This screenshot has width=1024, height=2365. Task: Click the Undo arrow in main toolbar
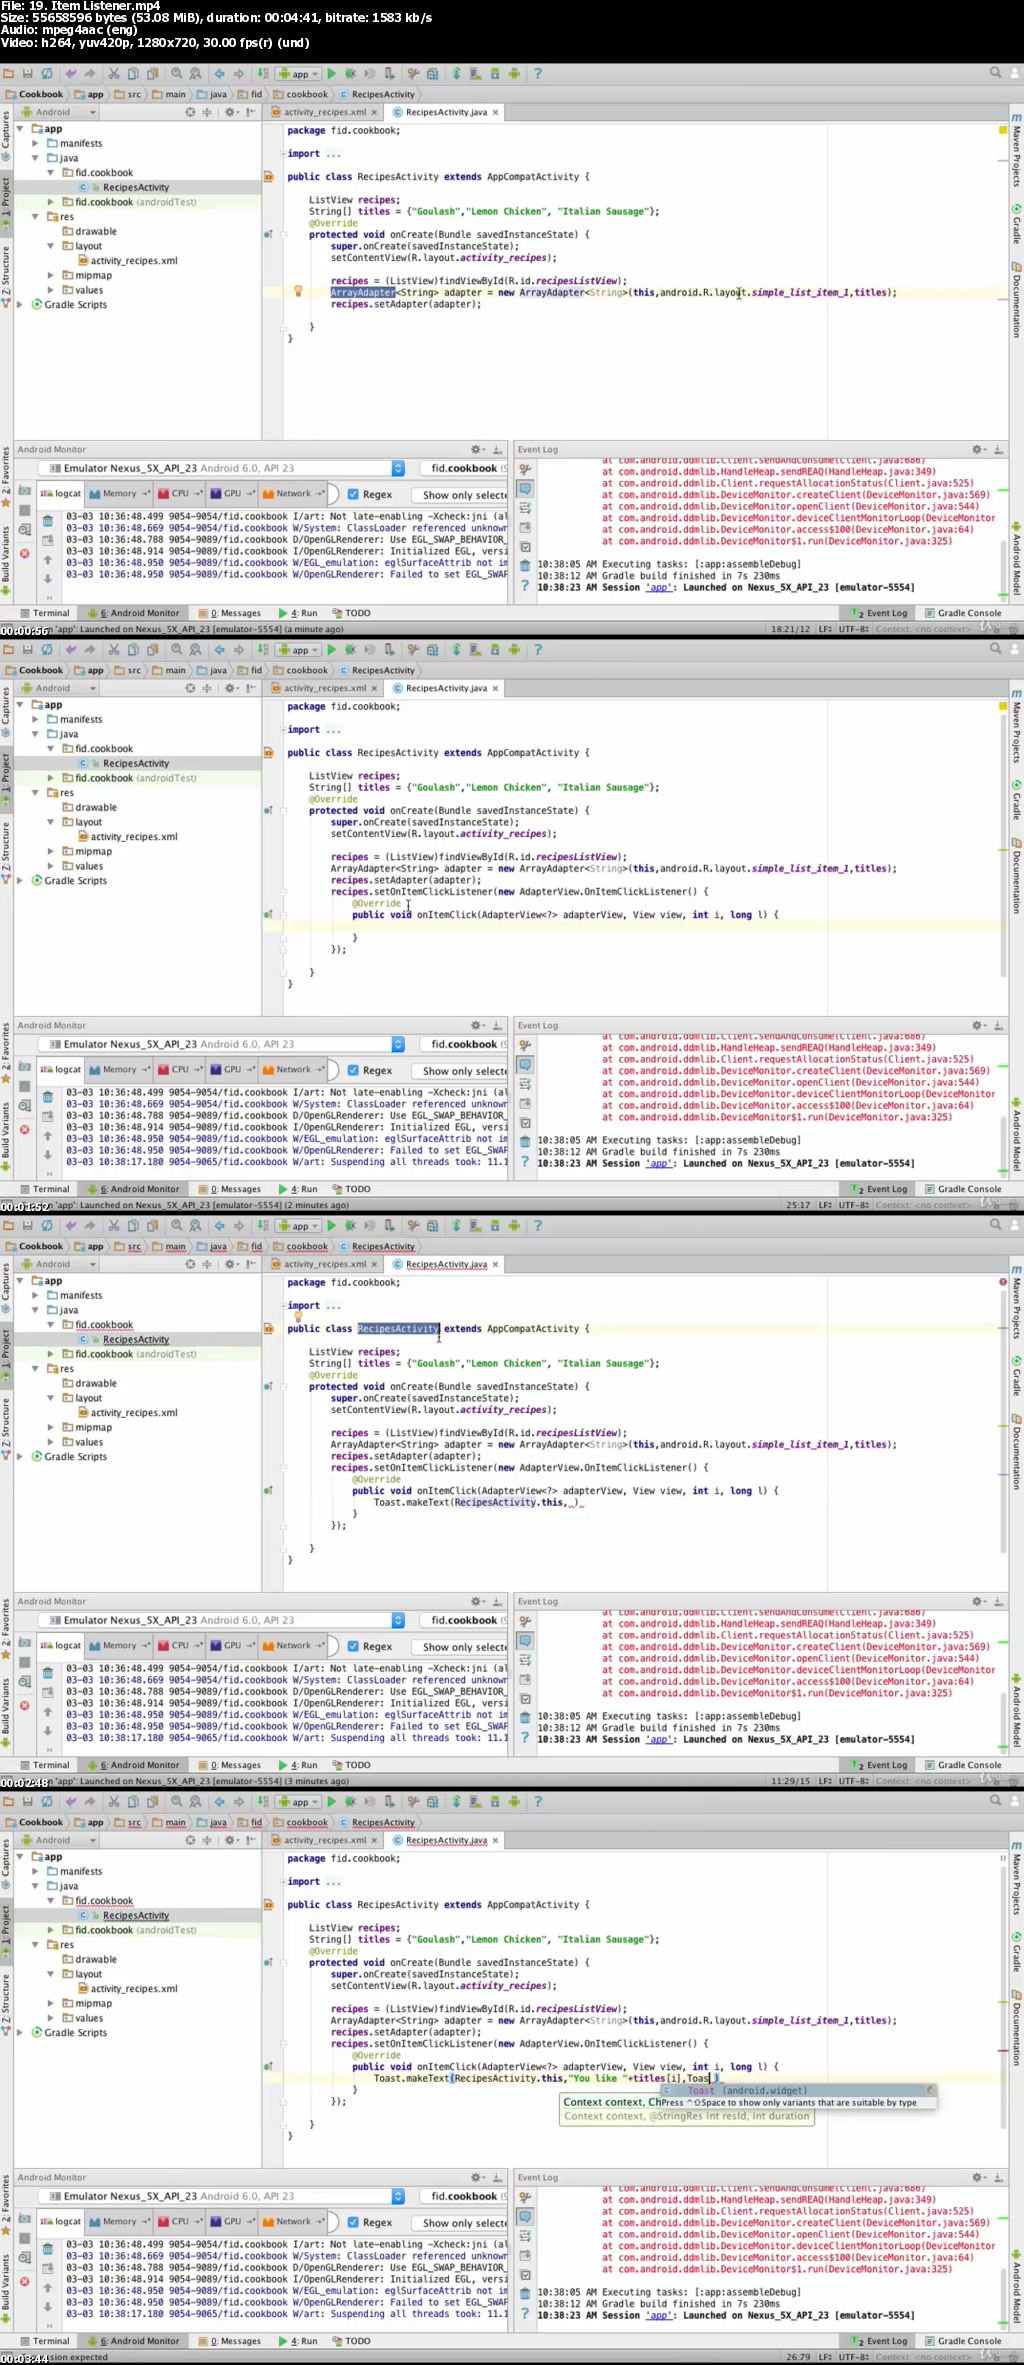(71, 74)
